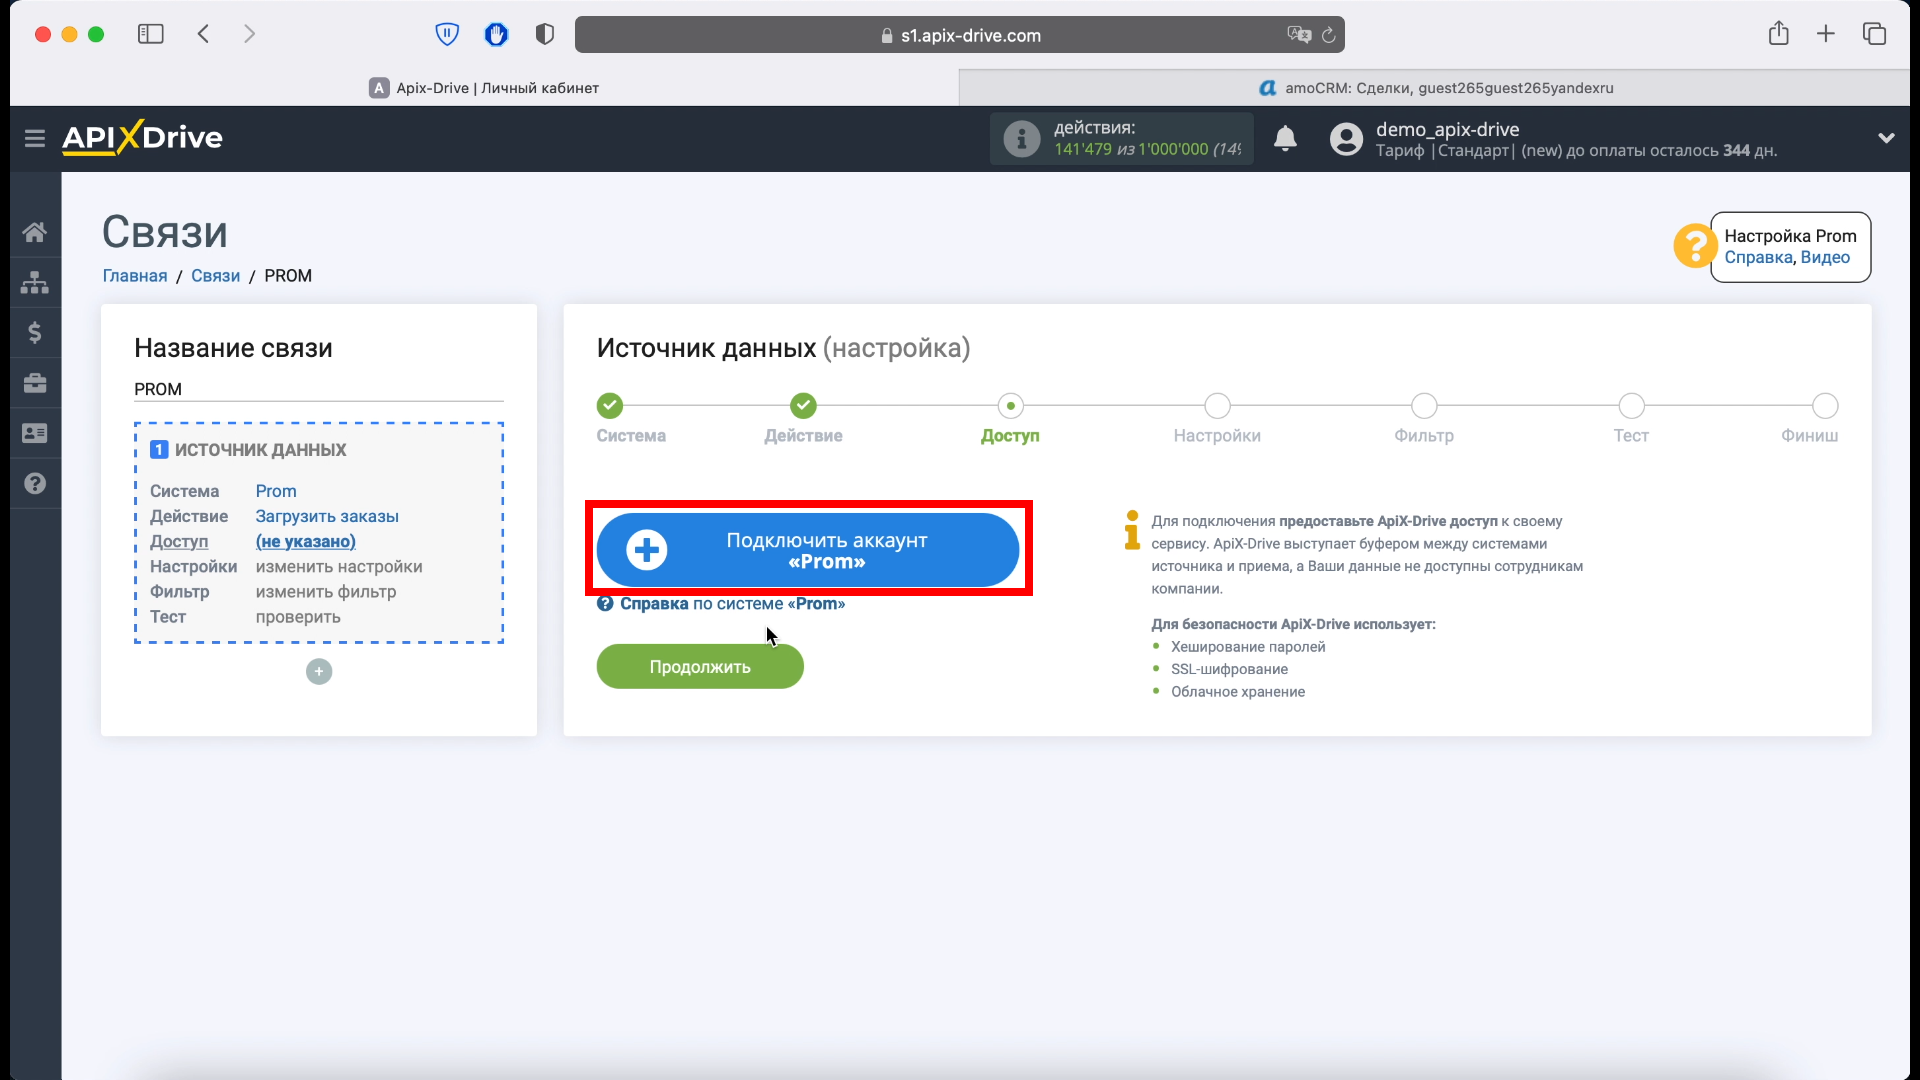1920x1080 pixels.
Task: Click the Bitwarden shield extension icon
Action: [x=447, y=35]
